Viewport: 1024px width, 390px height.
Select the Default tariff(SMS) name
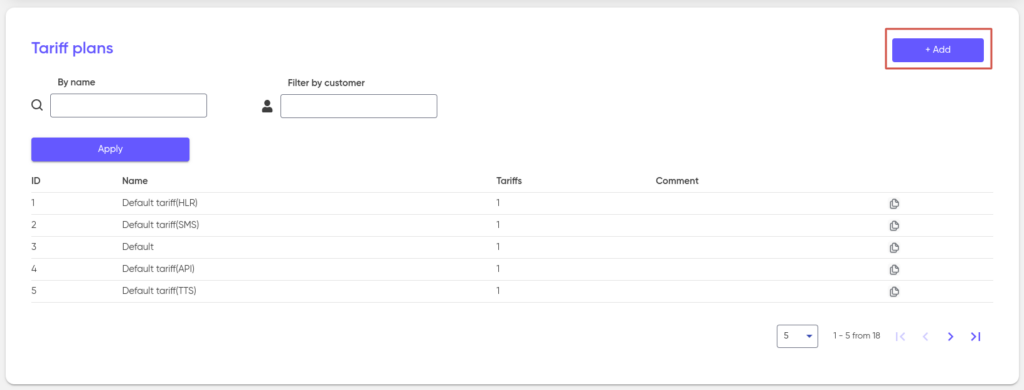161,225
